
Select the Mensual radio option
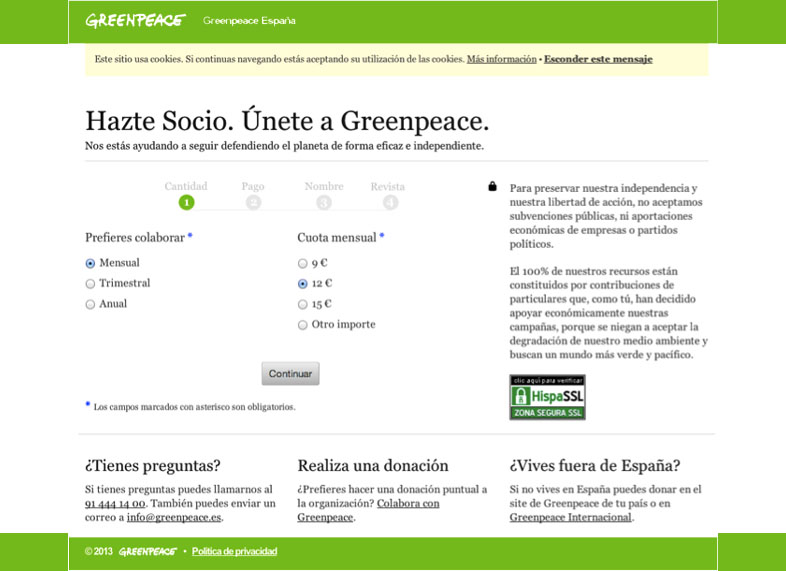(x=90, y=263)
